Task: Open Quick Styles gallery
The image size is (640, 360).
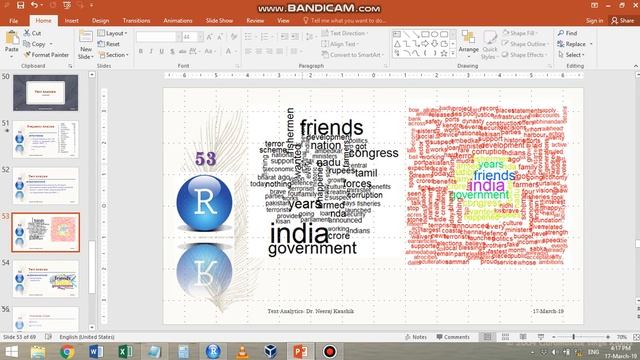Action: (x=489, y=45)
